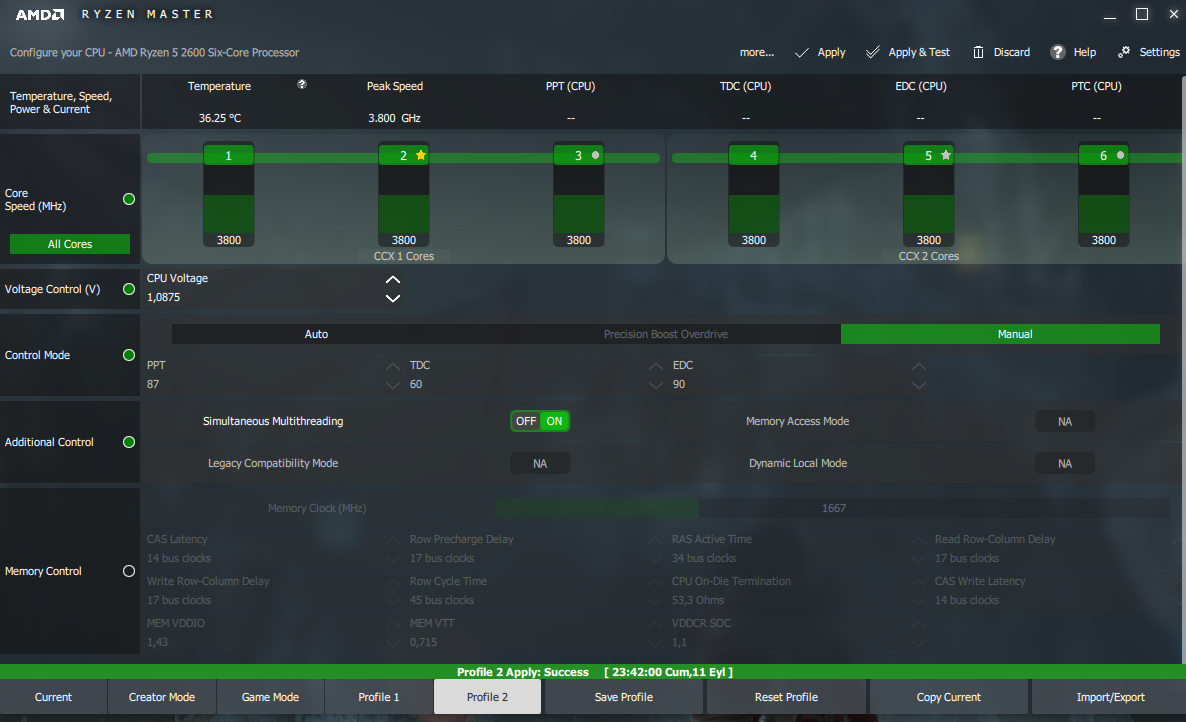The image size is (1186, 722).
Task: Click 'Profile 2 Apply: Success' status text
Action: [x=523, y=672]
